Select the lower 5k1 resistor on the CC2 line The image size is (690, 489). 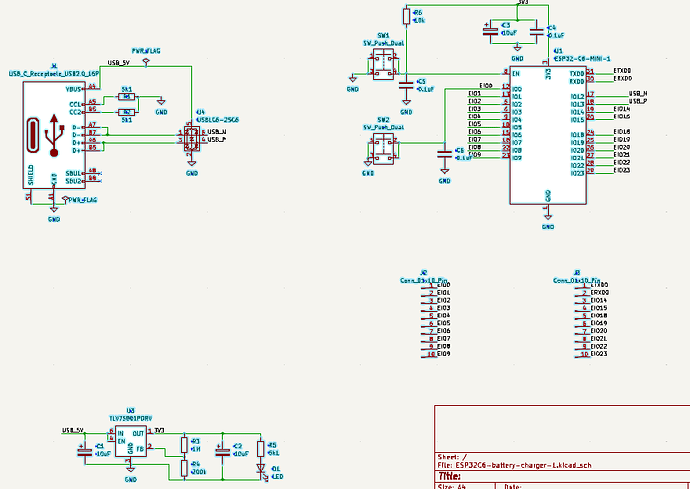127,112
